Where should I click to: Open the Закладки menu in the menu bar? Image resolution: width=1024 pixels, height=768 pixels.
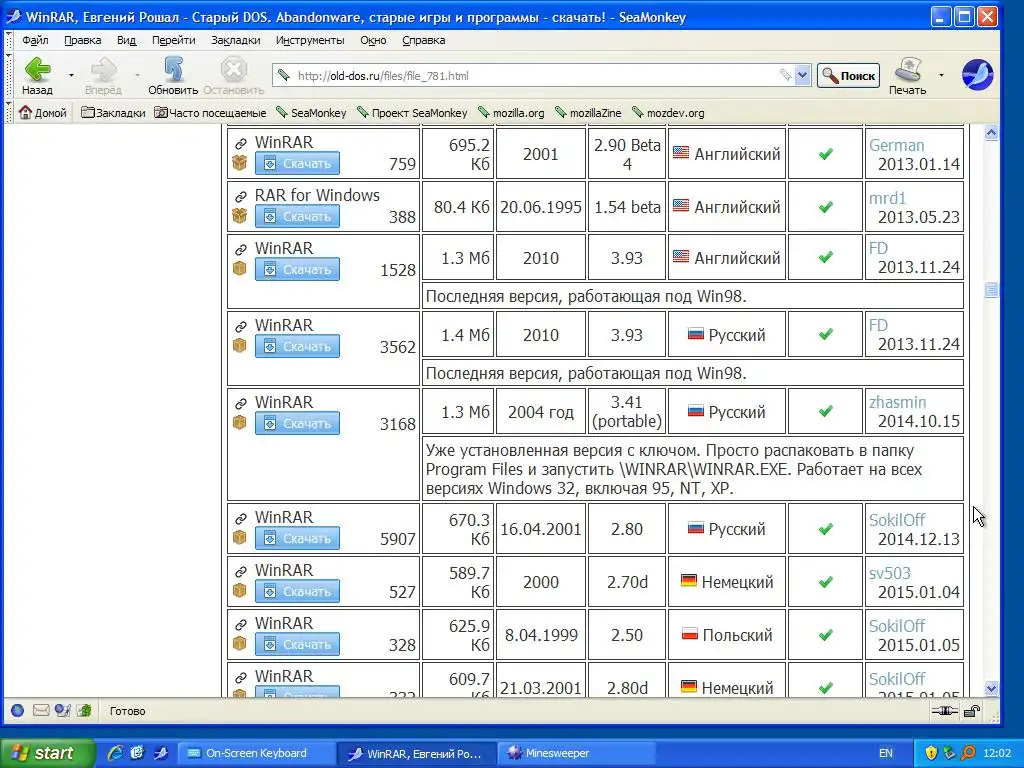point(236,40)
